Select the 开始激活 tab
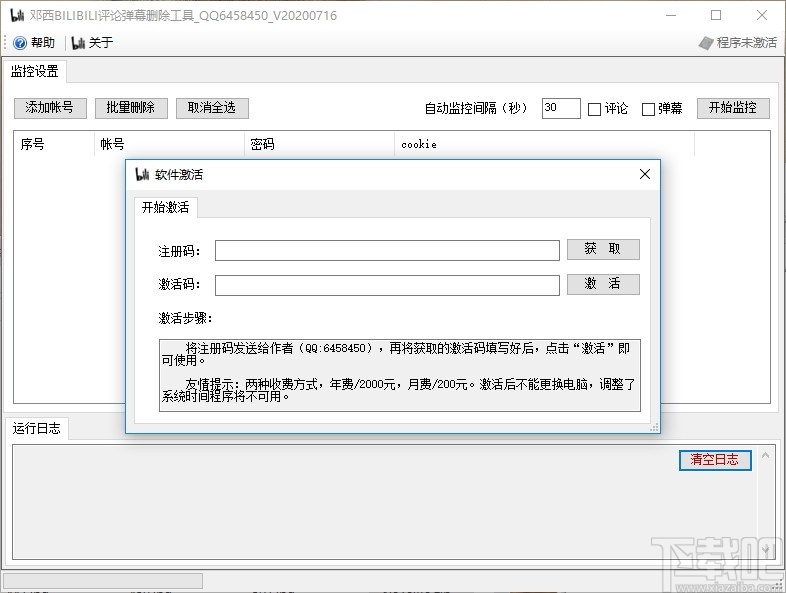The image size is (786, 593). pos(165,207)
